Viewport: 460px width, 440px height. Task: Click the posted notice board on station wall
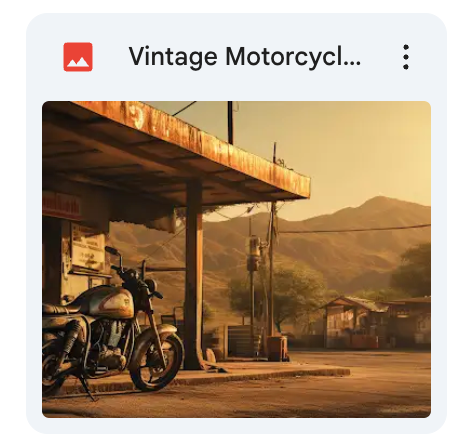click(88, 247)
